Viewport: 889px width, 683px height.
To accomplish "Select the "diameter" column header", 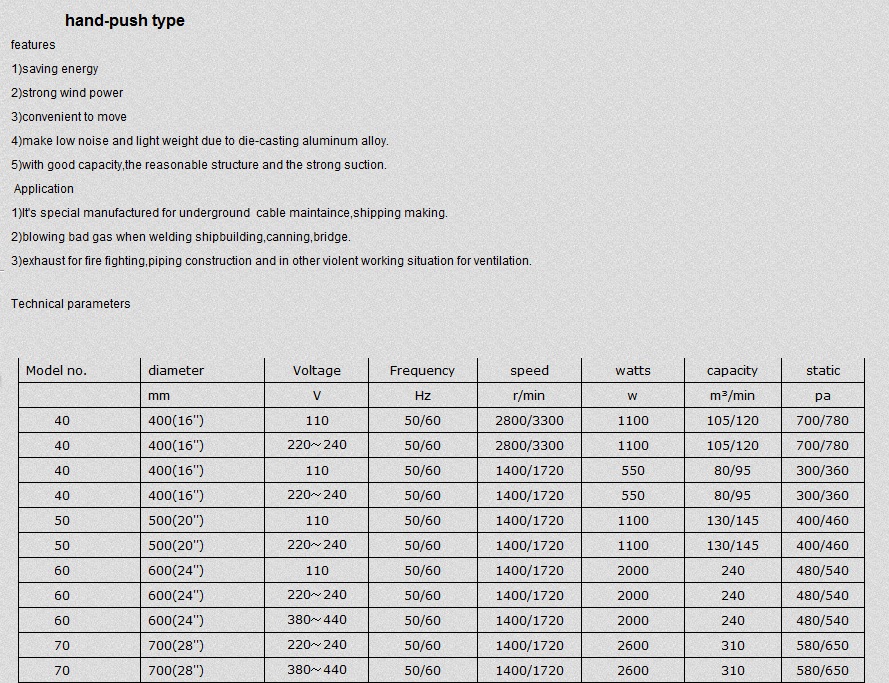I will pos(176,371).
